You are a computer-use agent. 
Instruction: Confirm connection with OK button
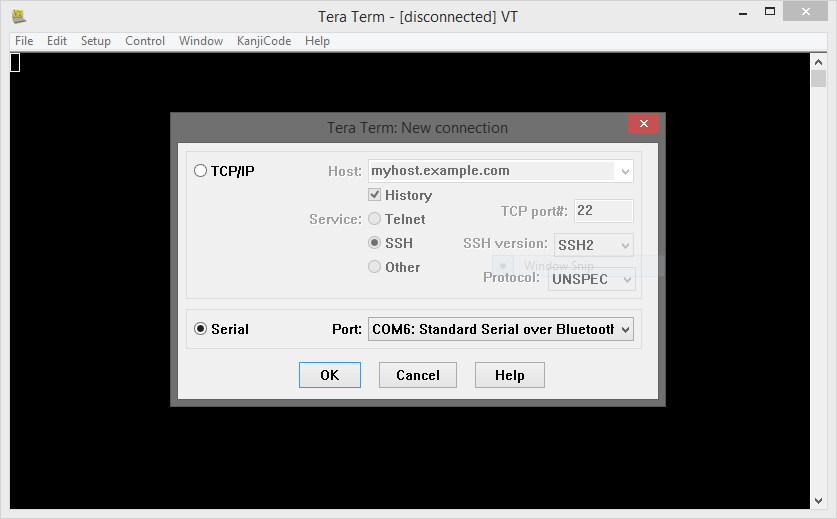coord(330,375)
